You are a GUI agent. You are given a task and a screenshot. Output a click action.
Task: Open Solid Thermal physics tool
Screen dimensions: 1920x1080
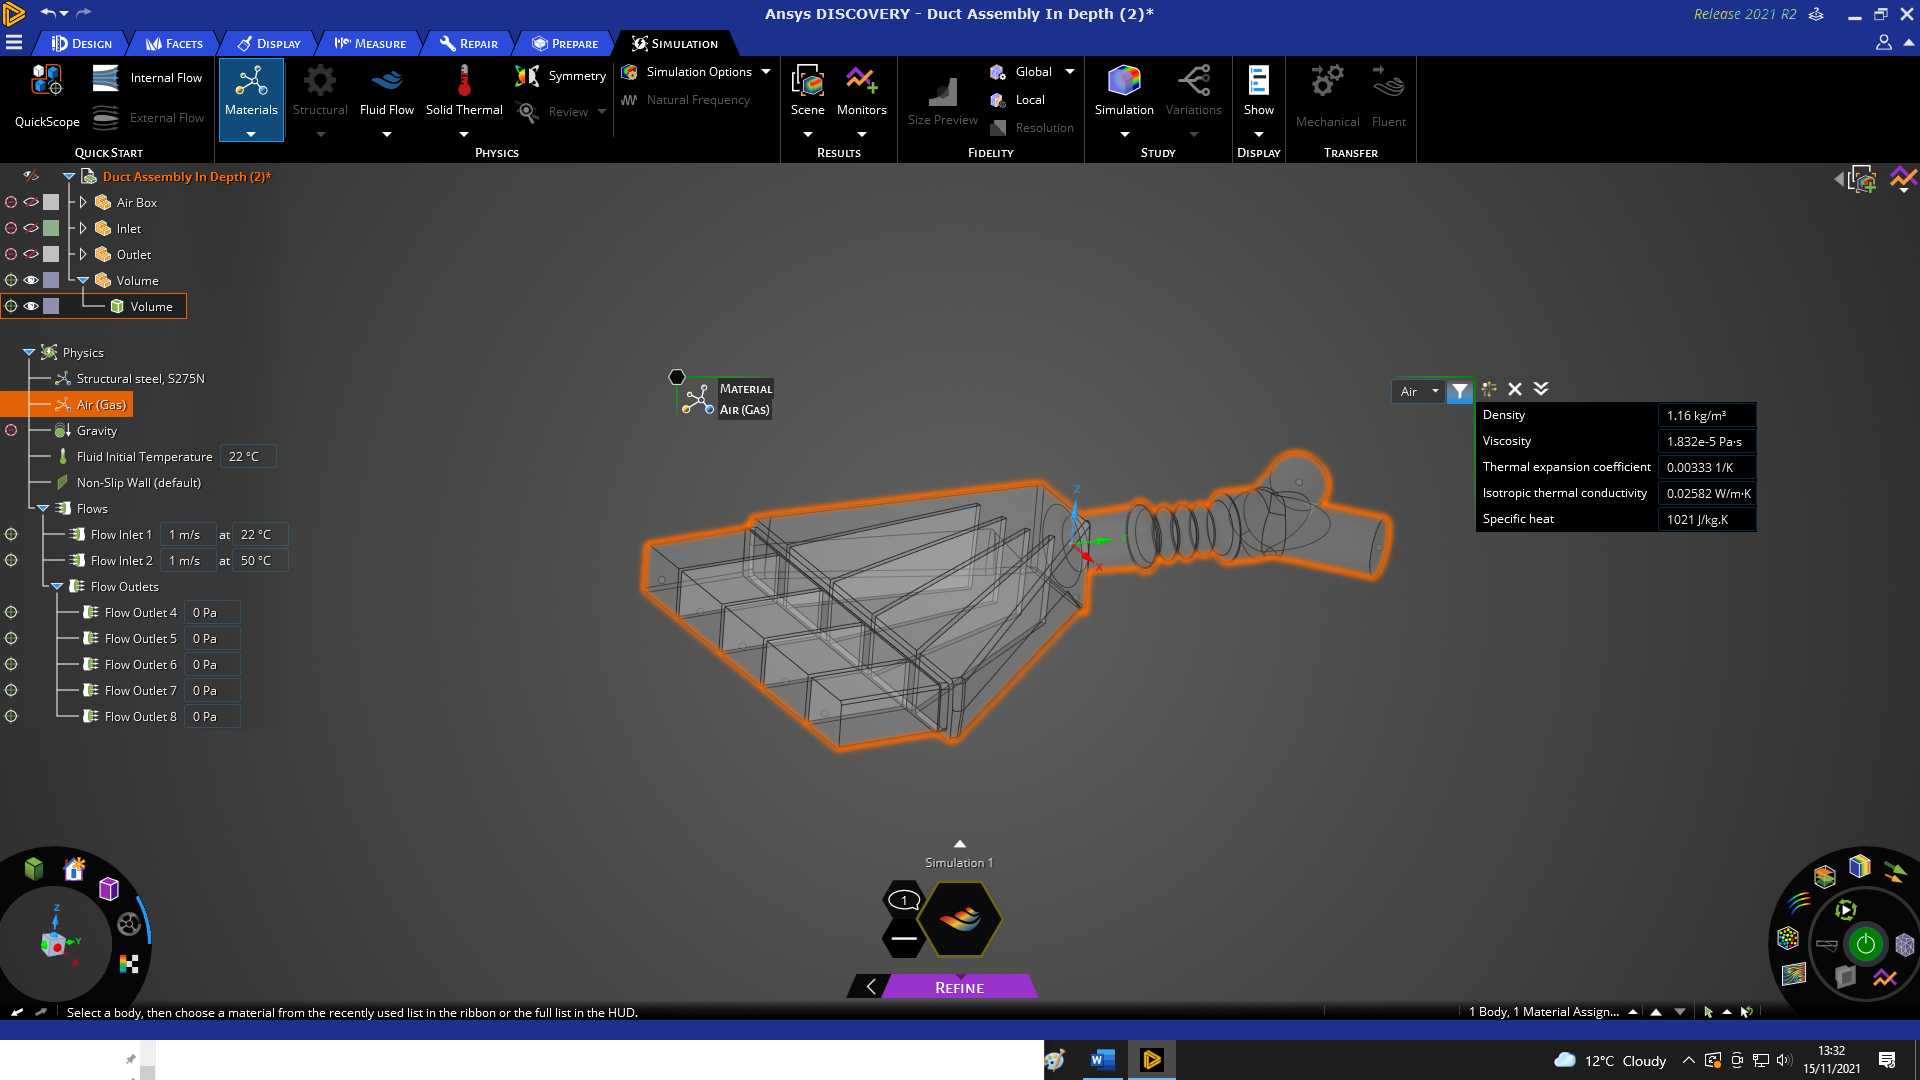[464, 98]
